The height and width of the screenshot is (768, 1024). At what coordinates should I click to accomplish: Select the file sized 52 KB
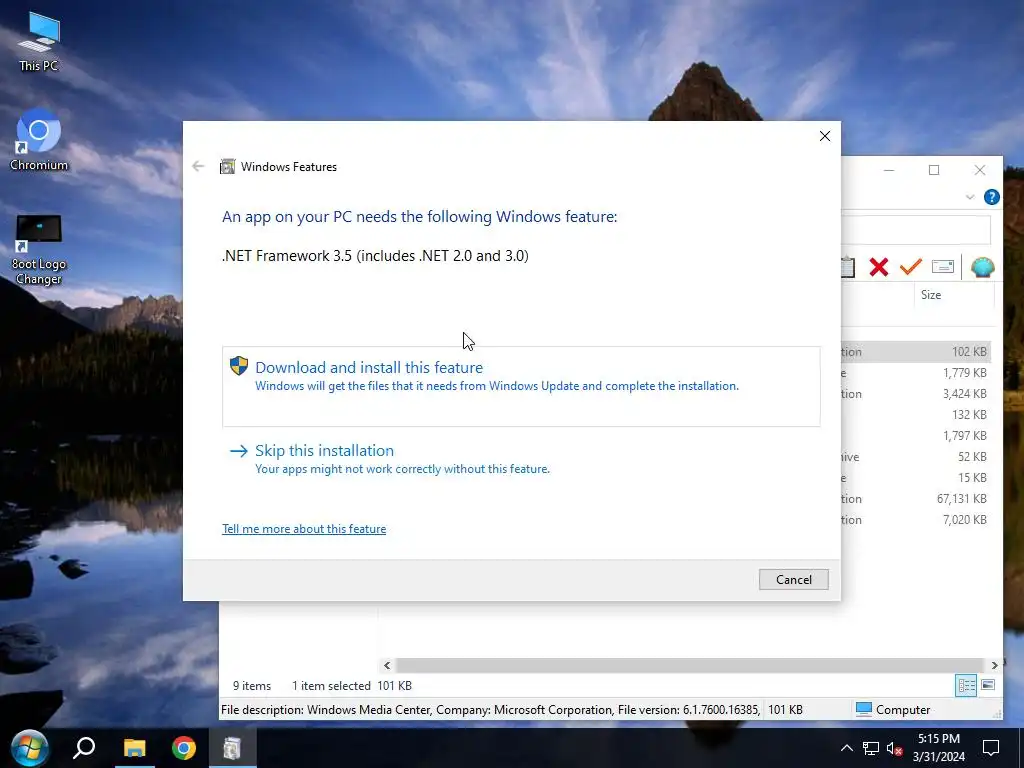pyautogui.click(x=916, y=456)
